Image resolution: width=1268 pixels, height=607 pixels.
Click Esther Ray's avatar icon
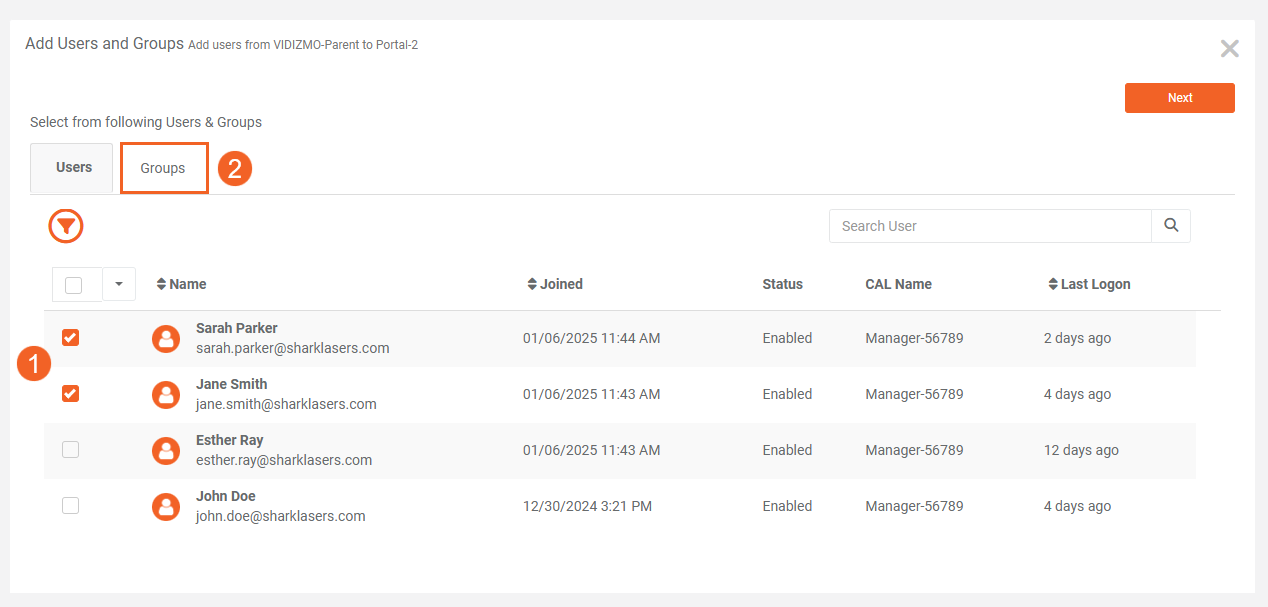[x=166, y=451]
